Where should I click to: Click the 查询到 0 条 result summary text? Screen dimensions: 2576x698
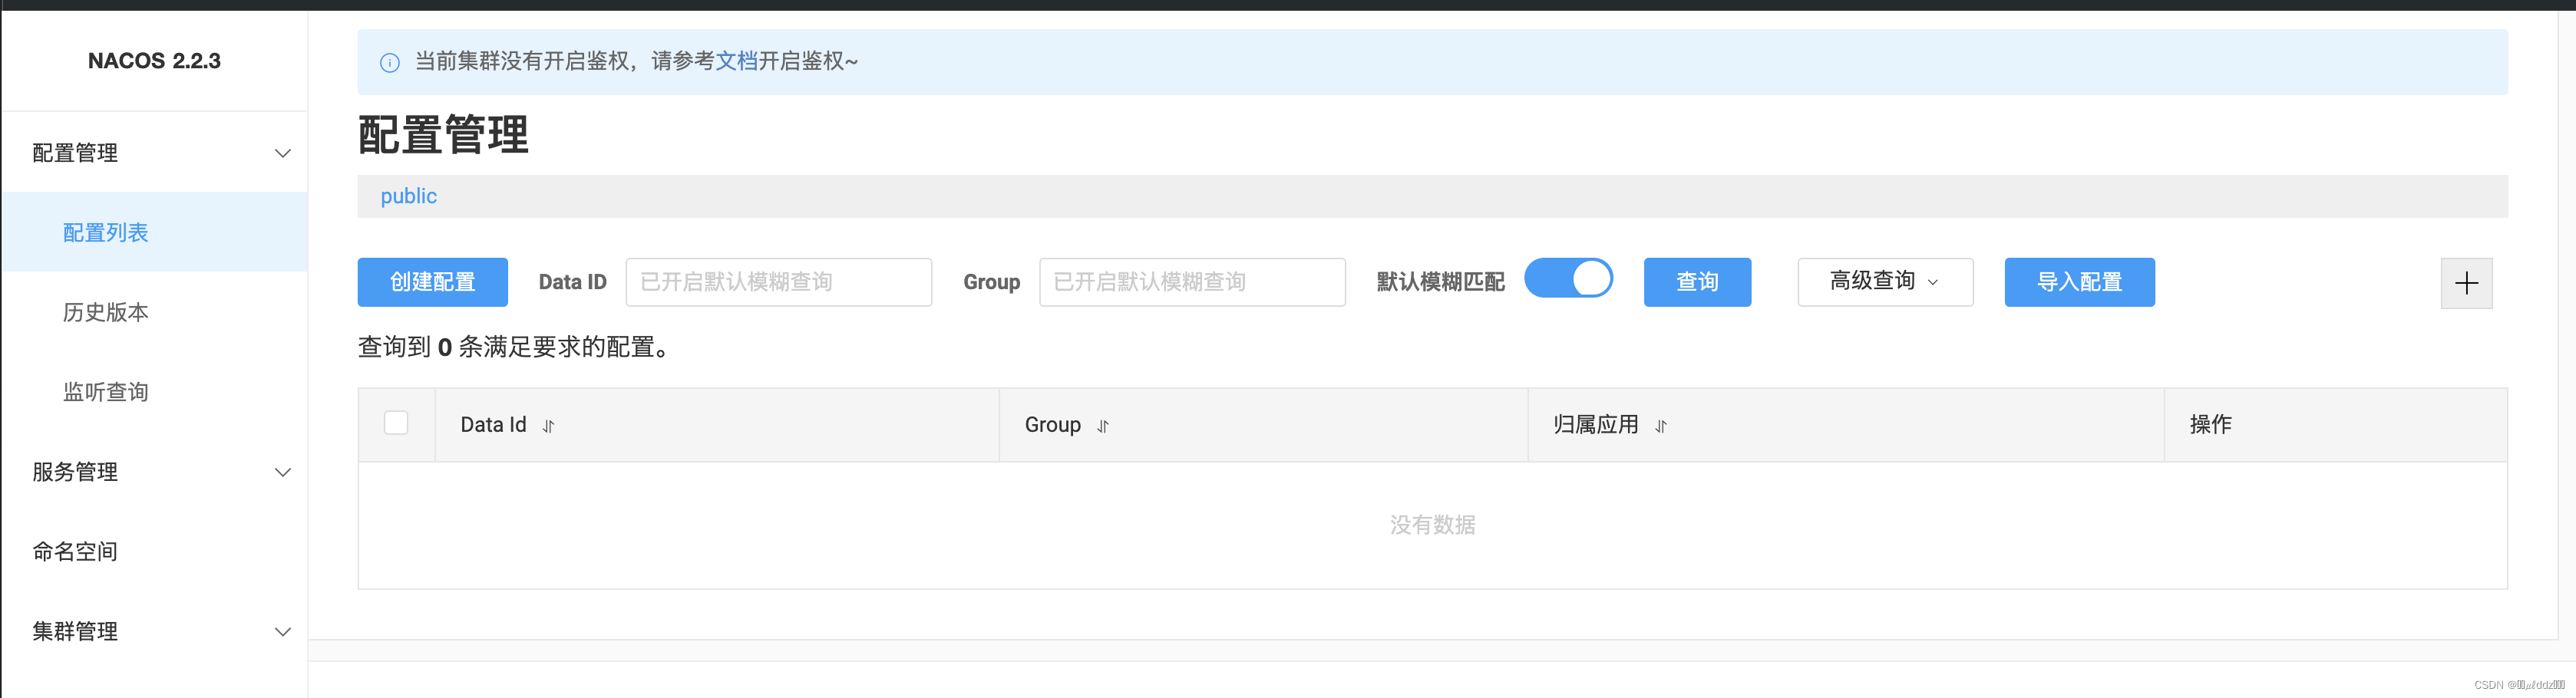[514, 347]
